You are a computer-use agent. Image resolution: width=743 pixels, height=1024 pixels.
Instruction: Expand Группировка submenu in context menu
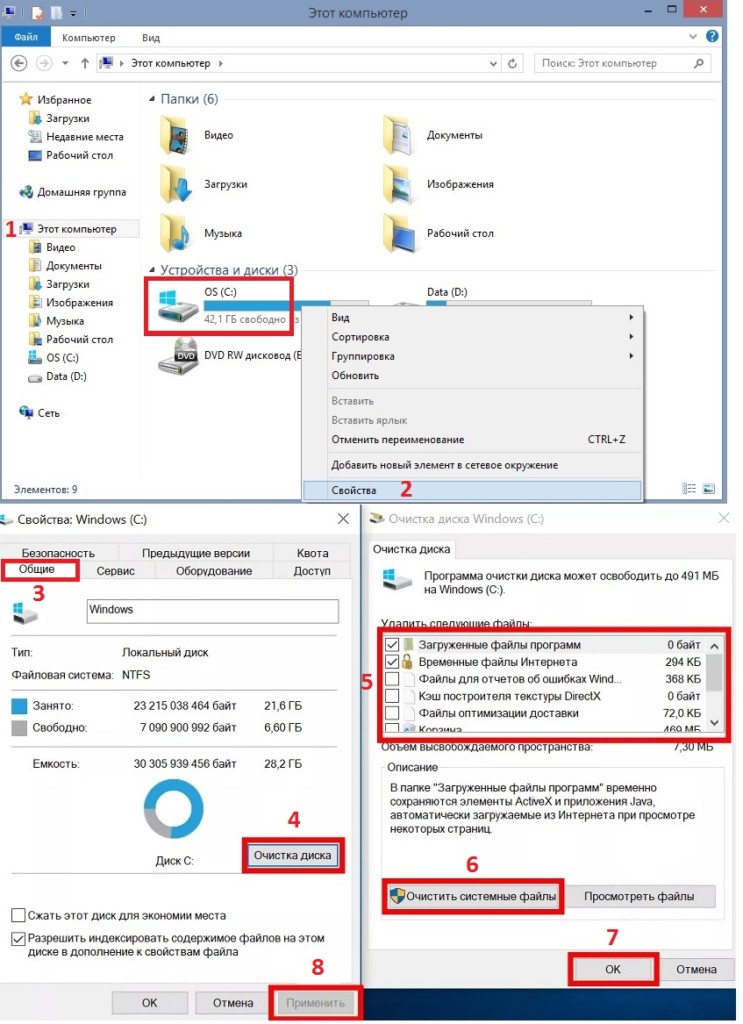coord(631,356)
